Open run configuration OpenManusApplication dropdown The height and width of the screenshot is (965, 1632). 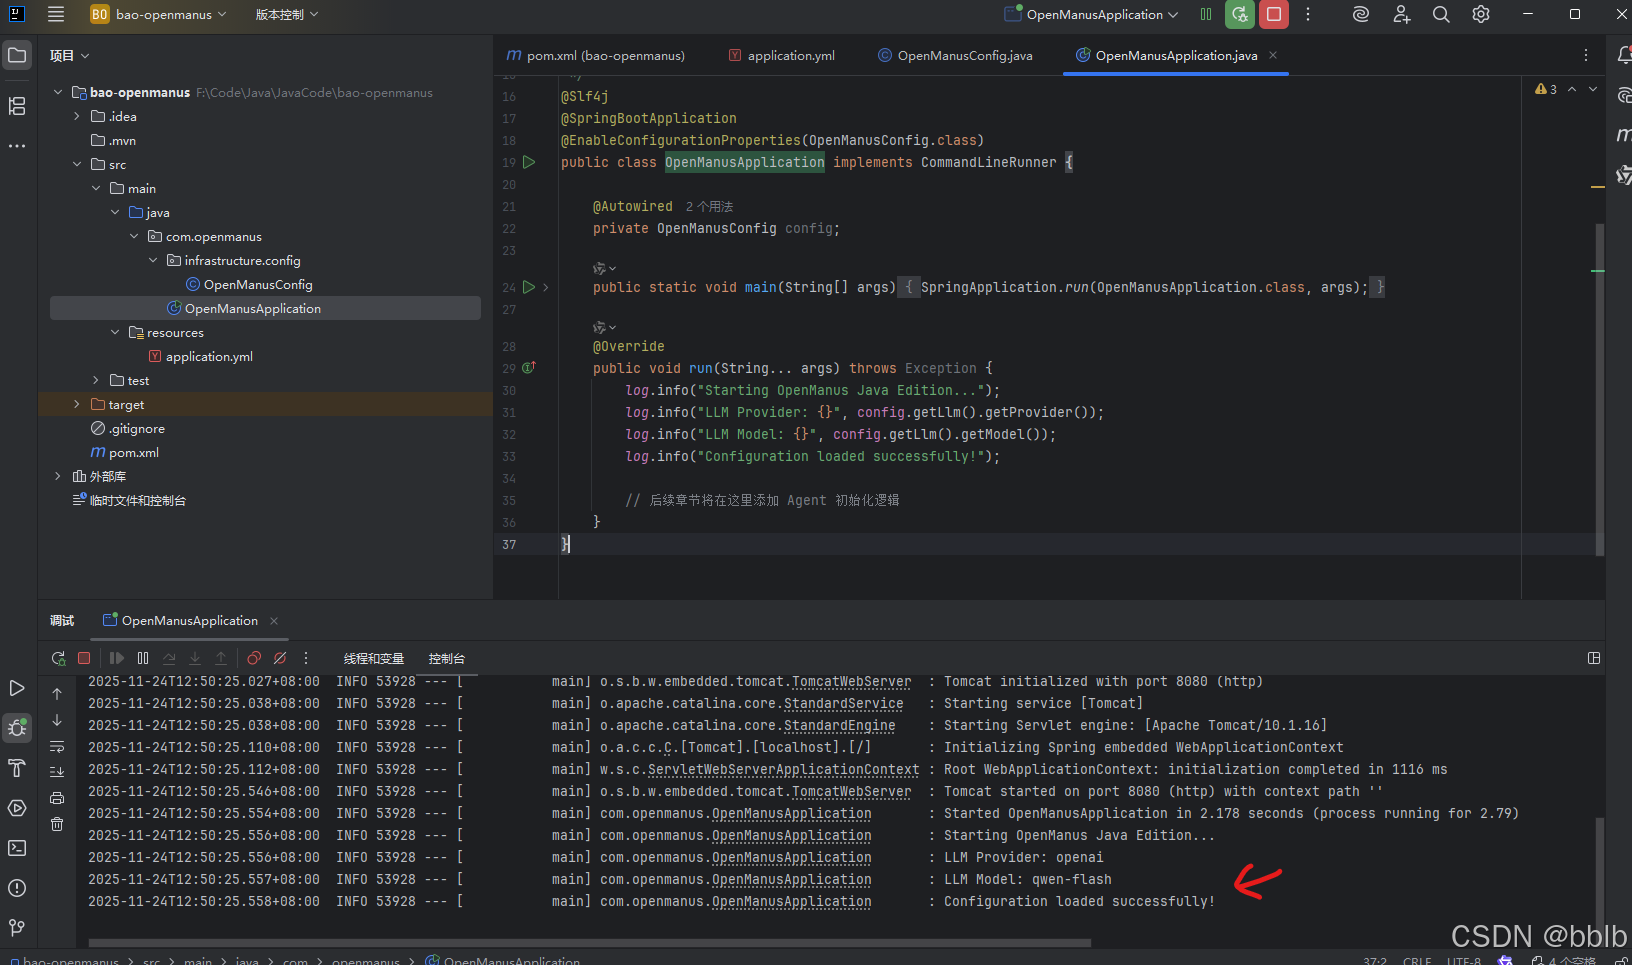click(1092, 14)
